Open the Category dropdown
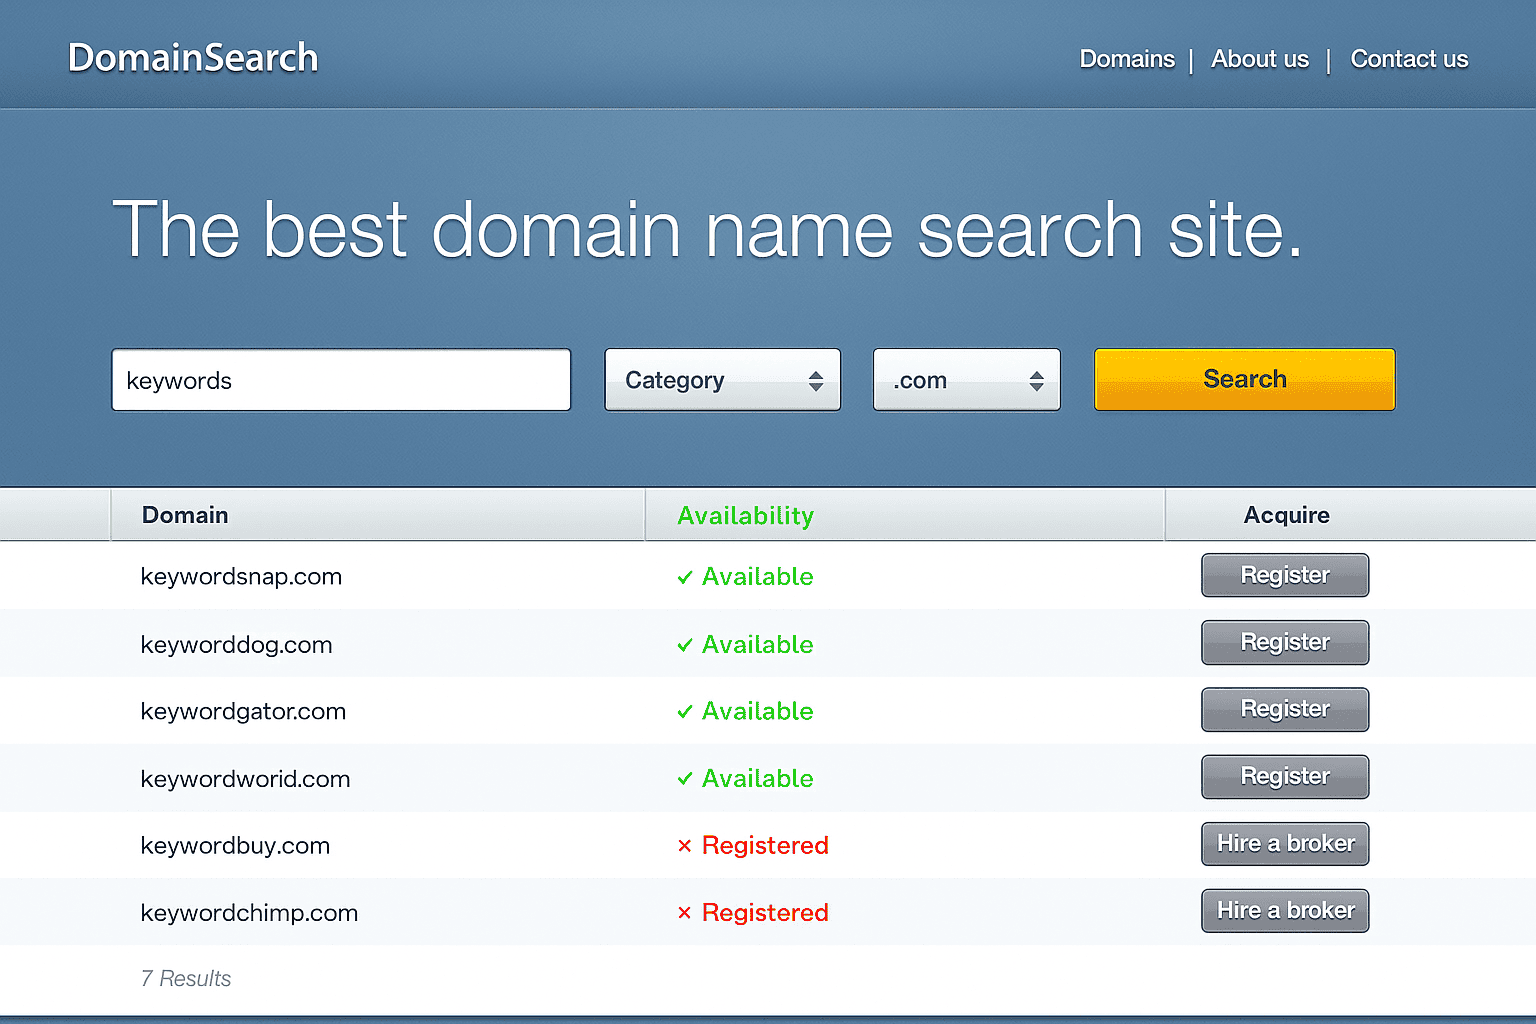The height and width of the screenshot is (1024, 1536). tap(722, 380)
